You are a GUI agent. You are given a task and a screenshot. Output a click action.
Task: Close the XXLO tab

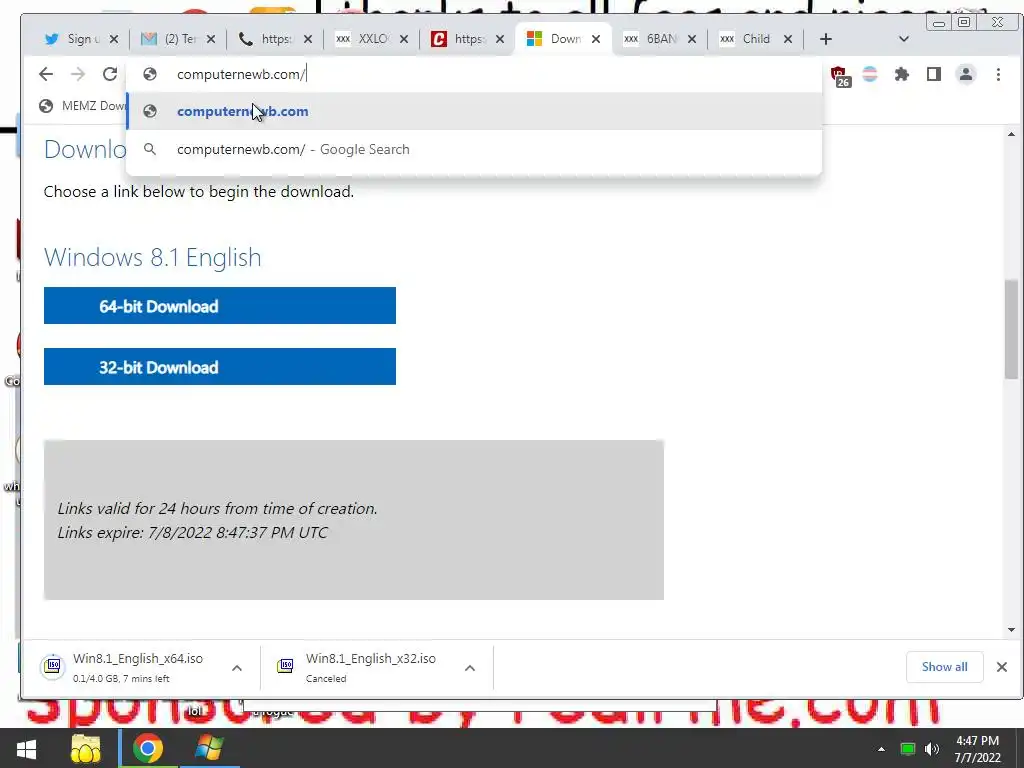click(x=404, y=39)
